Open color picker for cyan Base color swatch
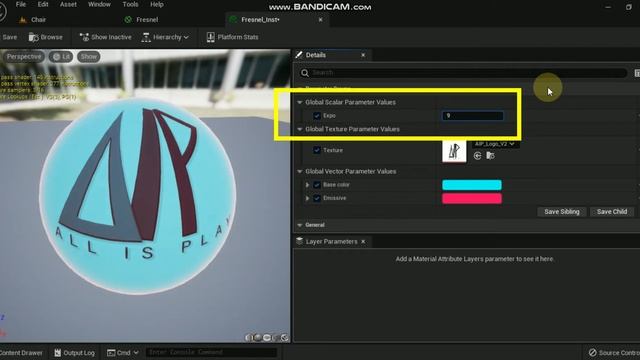 tap(472, 185)
